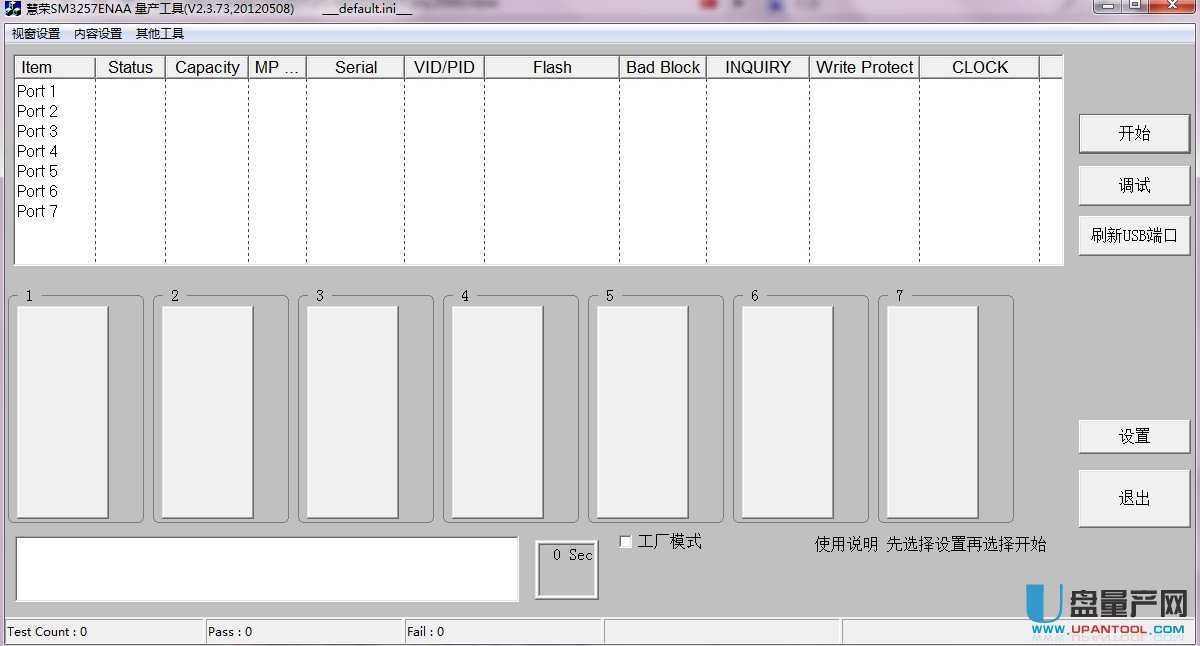This screenshot has width=1200, height=646.
Task: Open the 视窗设置 menu
Action: (x=36, y=34)
